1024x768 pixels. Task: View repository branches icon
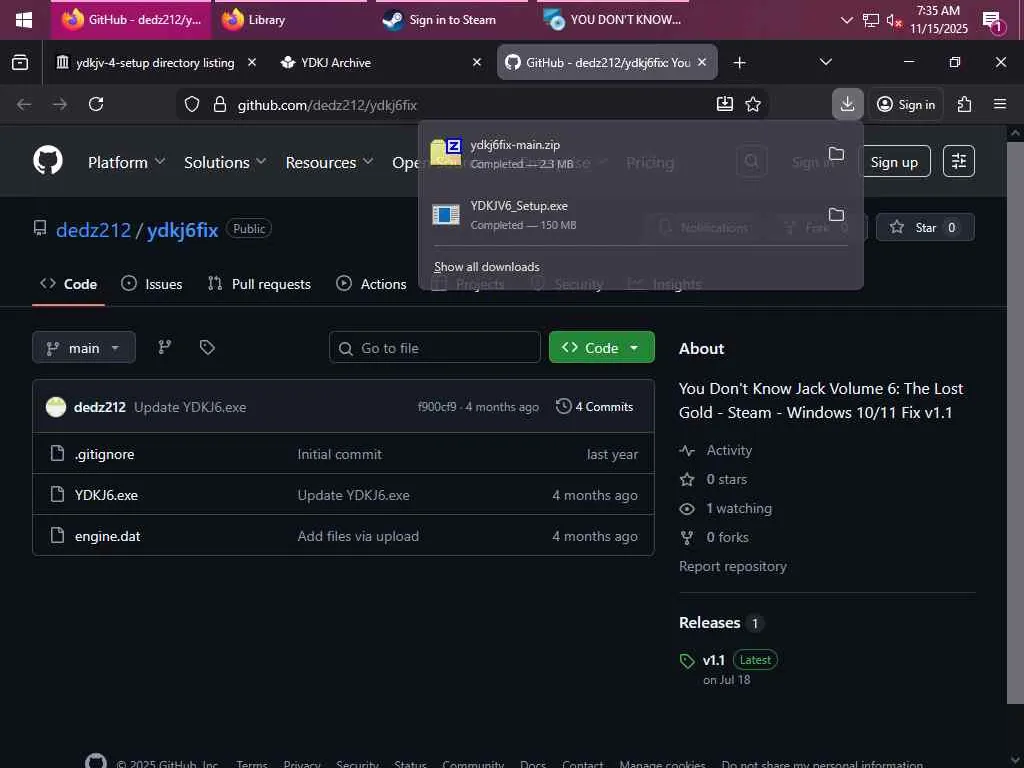pyautogui.click(x=165, y=347)
